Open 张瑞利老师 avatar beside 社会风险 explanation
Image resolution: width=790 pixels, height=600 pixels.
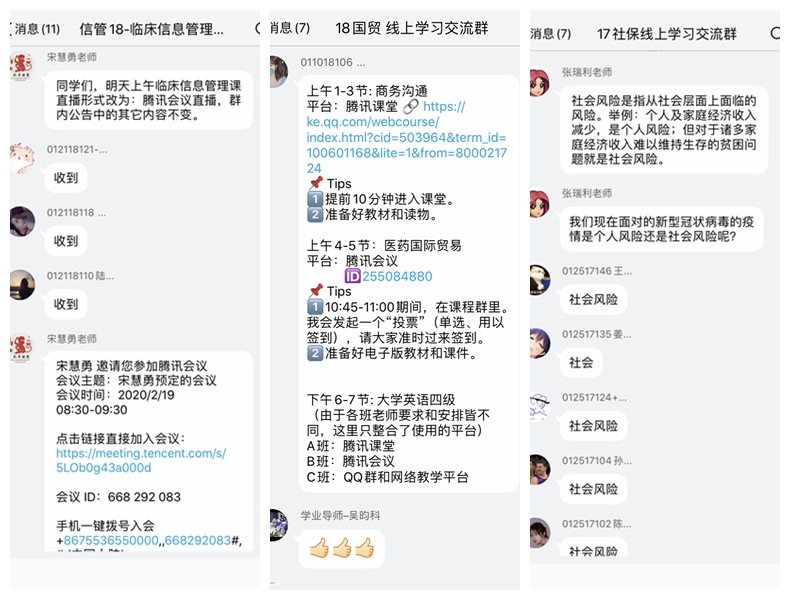(x=539, y=82)
